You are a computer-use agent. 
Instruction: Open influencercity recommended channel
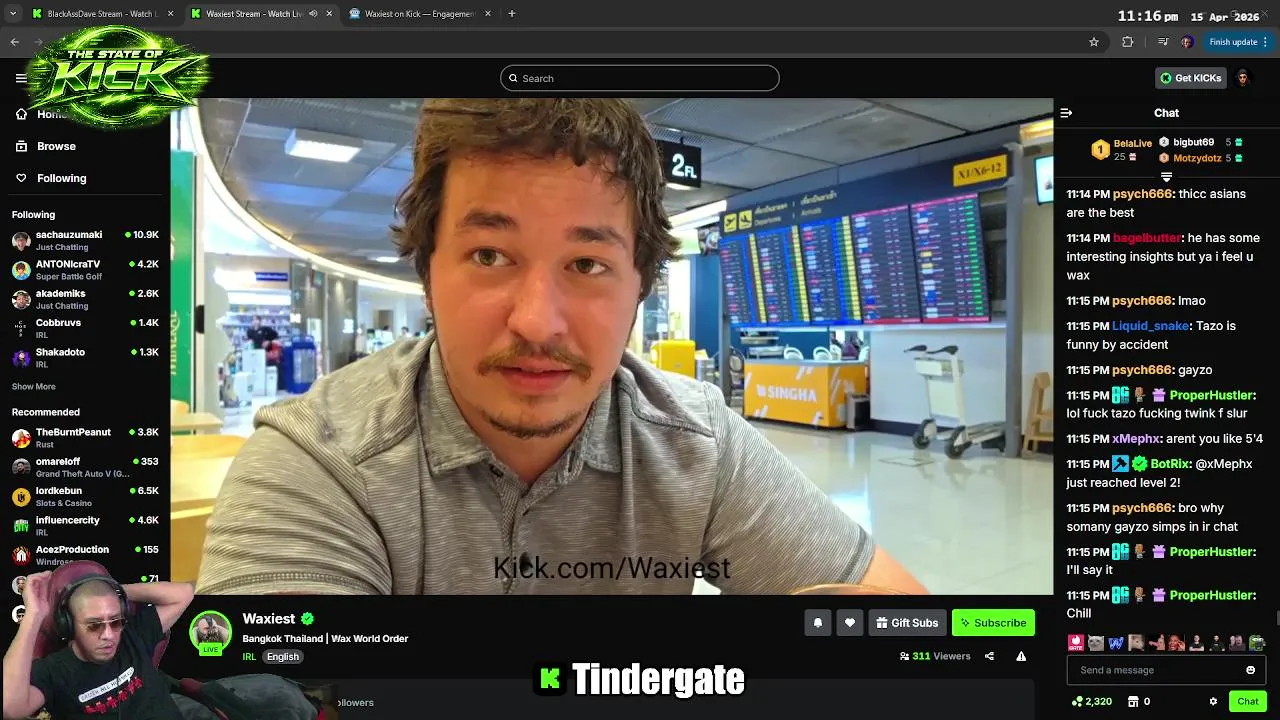(x=85, y=525)
